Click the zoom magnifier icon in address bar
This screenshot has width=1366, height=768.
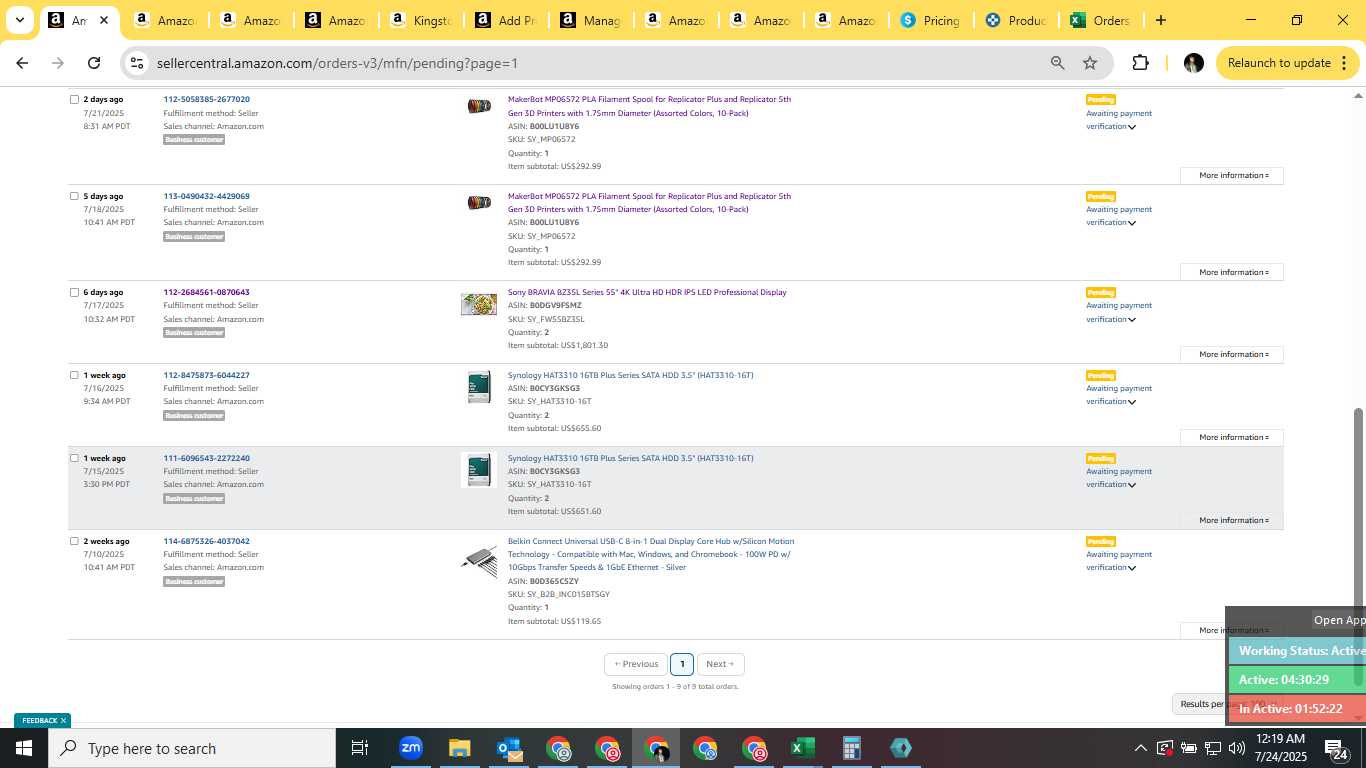1057,63
